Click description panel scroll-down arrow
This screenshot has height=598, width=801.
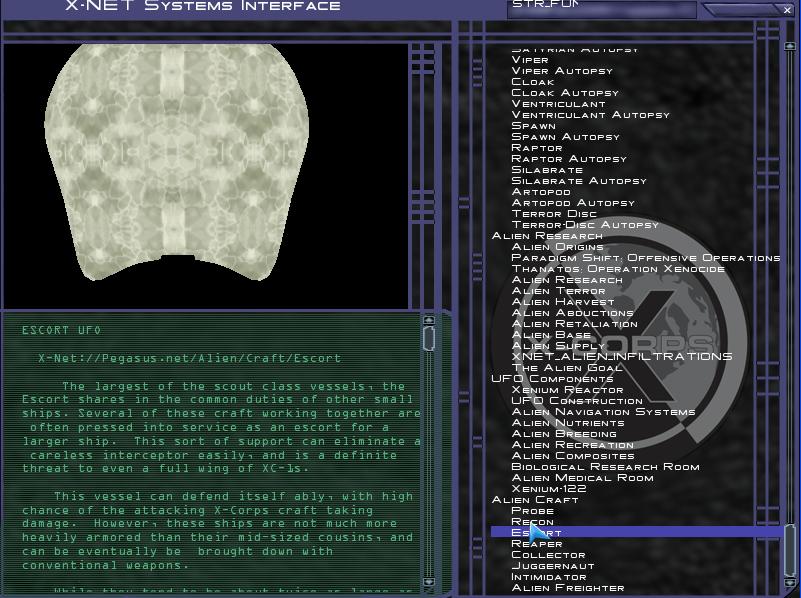point(429,582)
